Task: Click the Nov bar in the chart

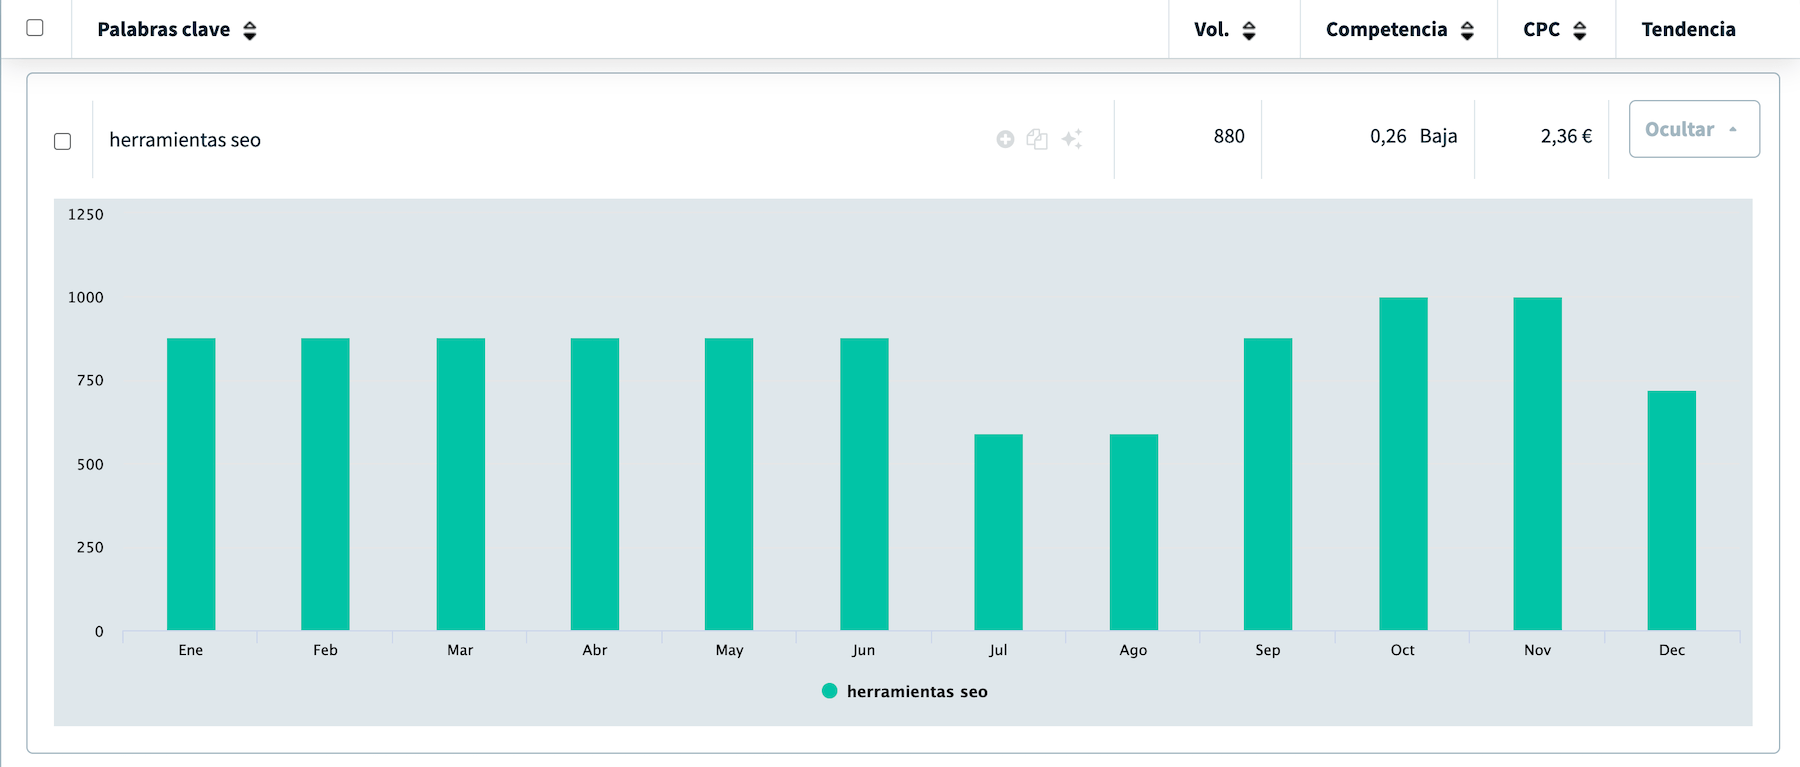Action: 1537,464
